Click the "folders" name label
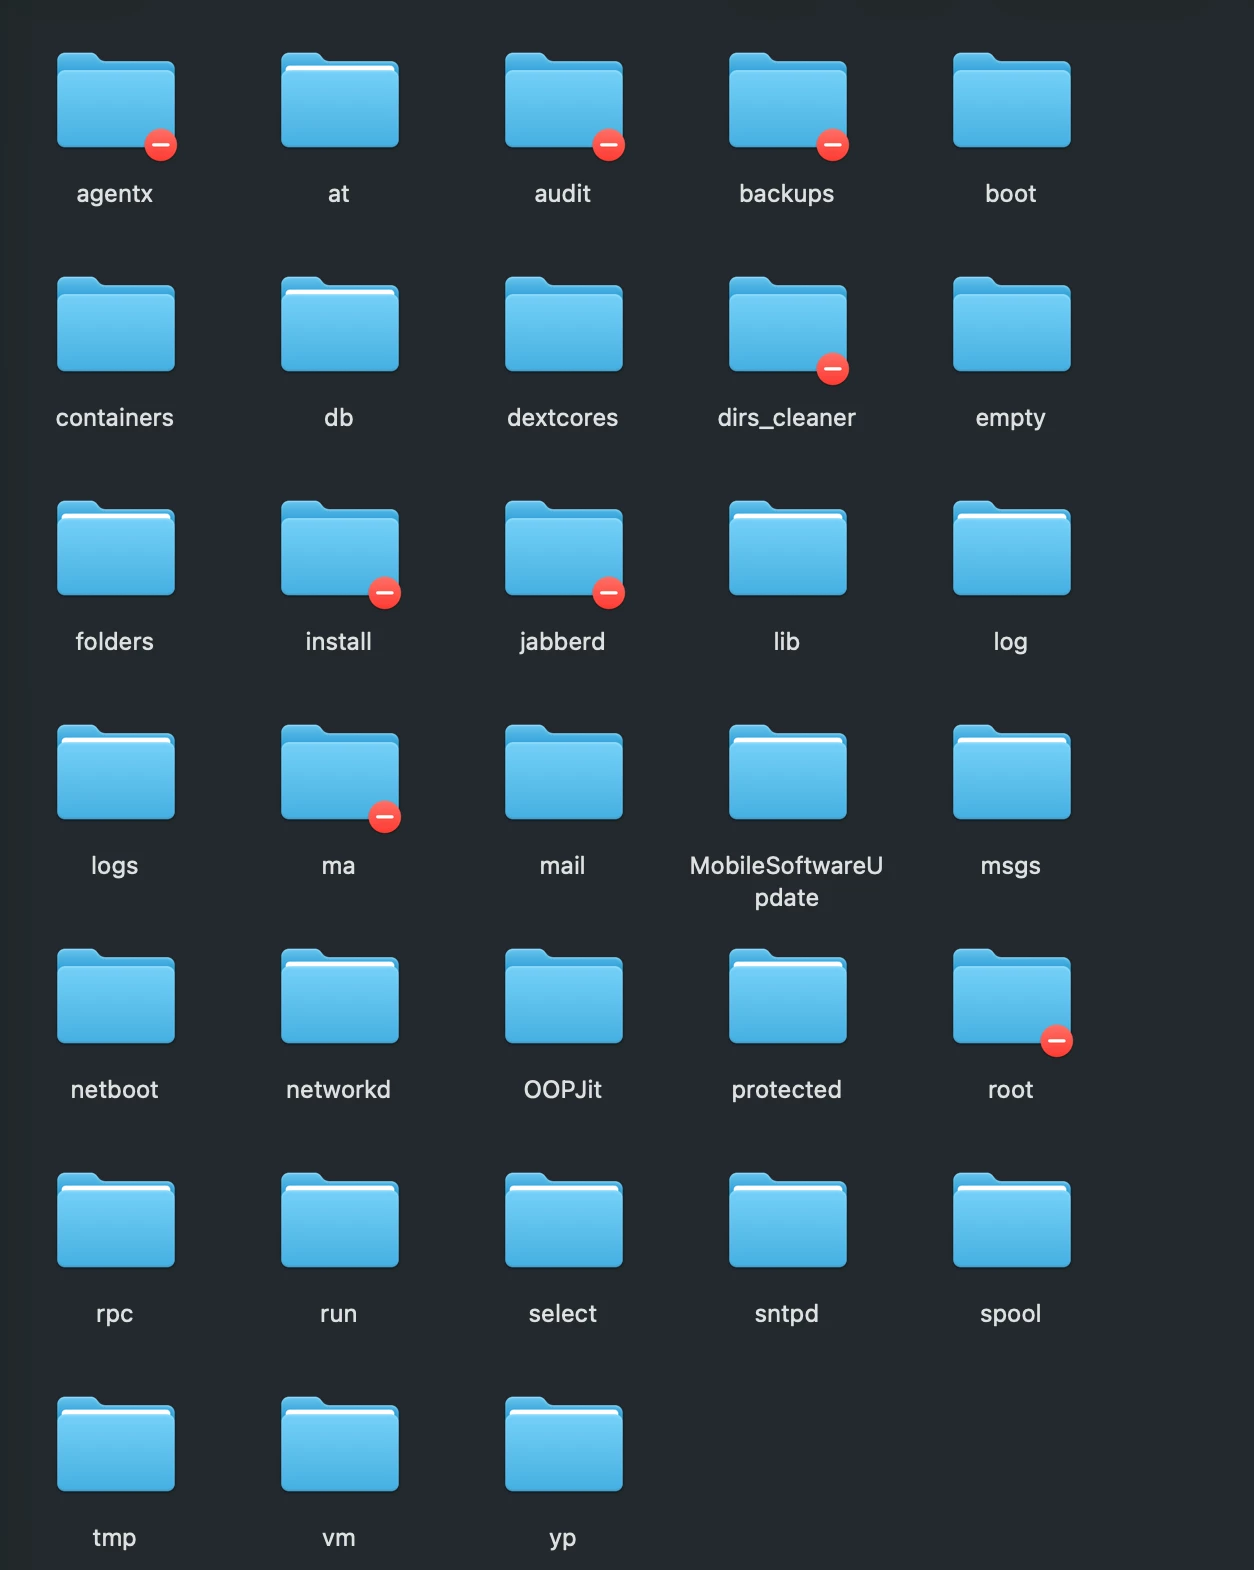 [115, 641]
